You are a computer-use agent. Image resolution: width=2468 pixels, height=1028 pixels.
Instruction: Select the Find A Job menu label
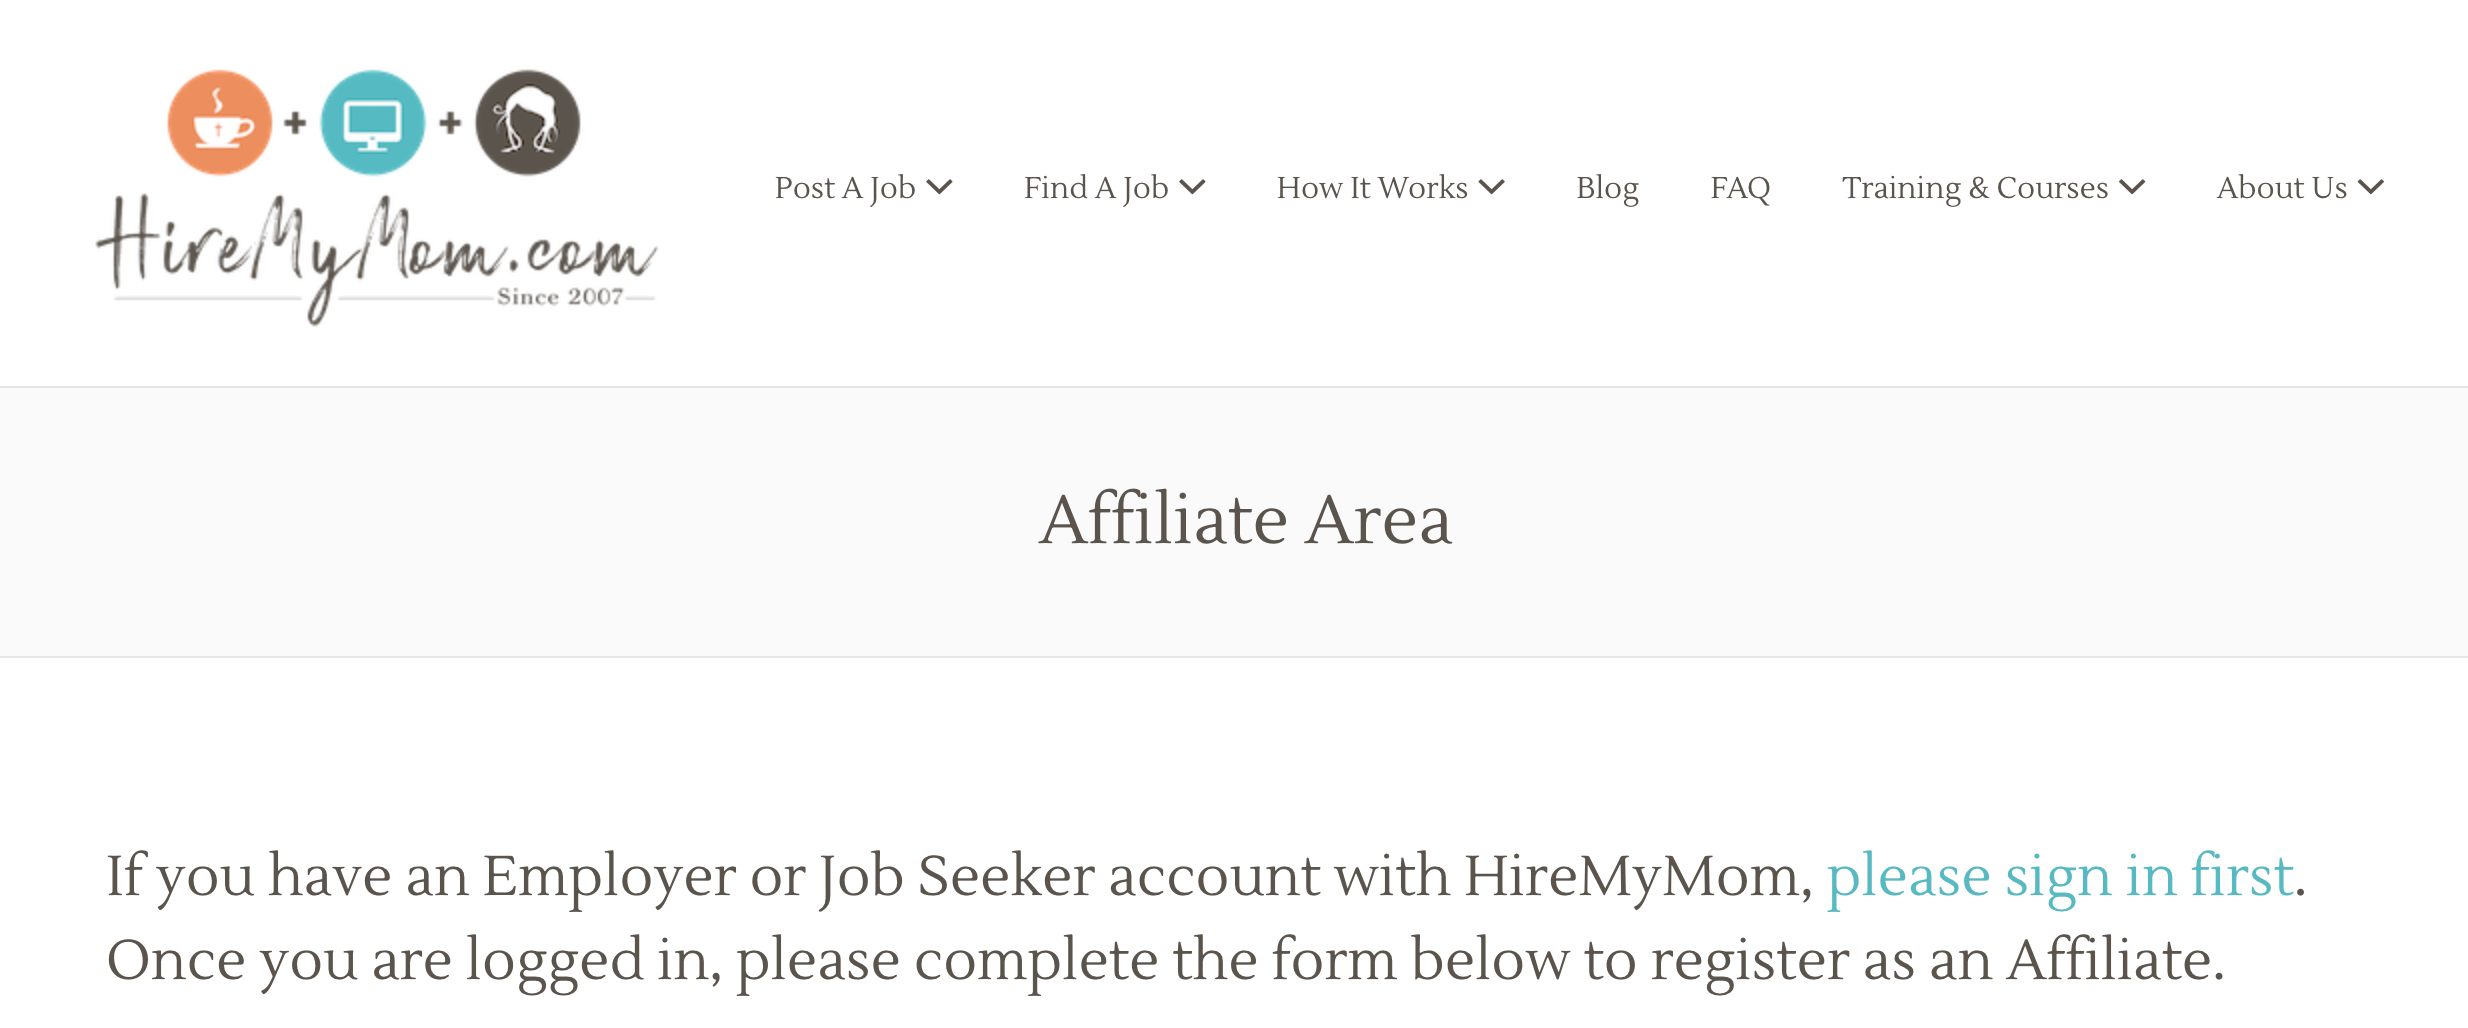pyautogui.click(x=1096, y=188)
